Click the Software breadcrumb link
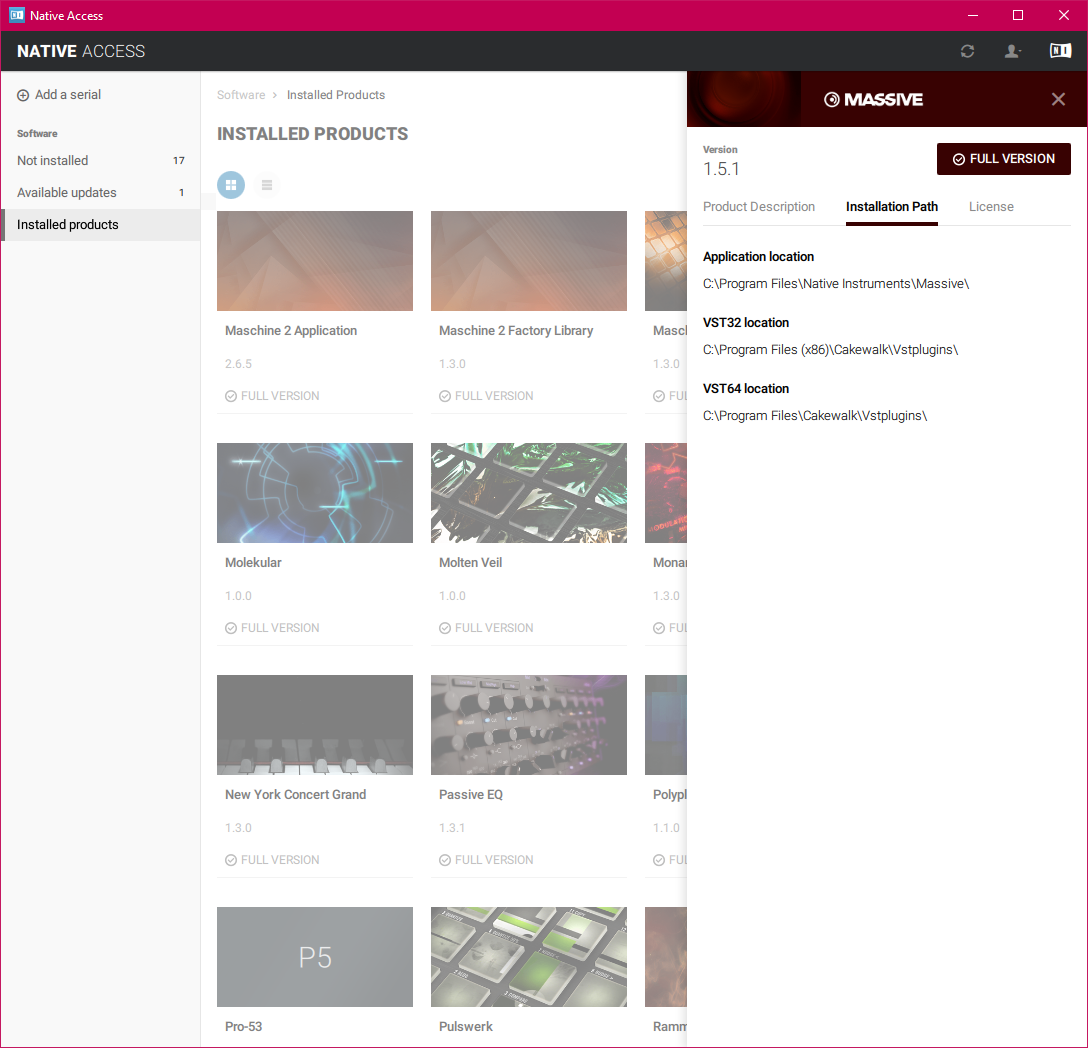The height and width of the screenshot is (1048, 1088). click(x=241, y=95)
